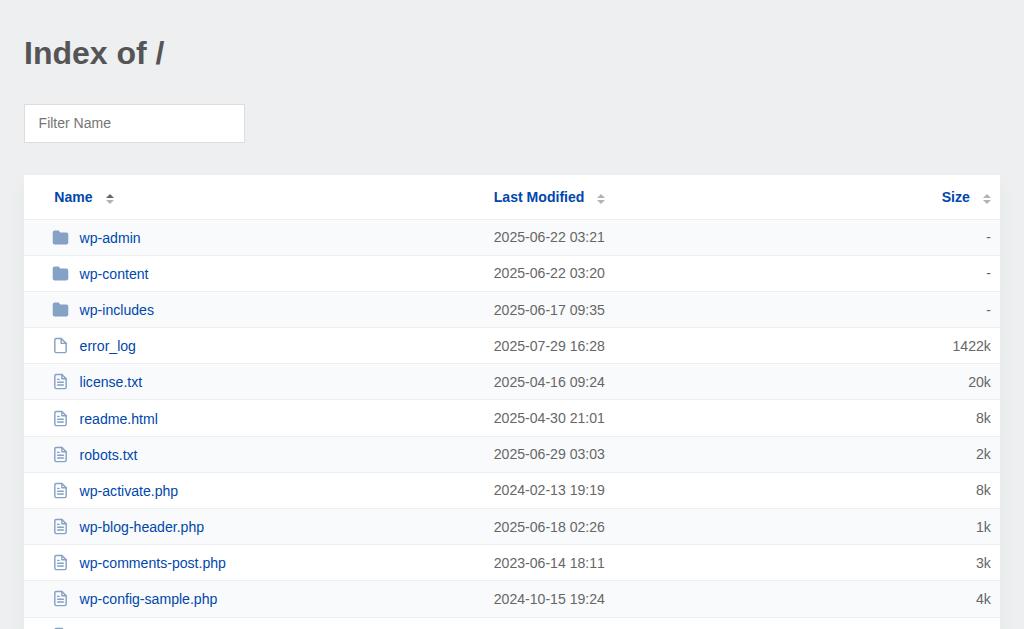This screenshot has height=629, width=1024.
Task: Click the date 2025-06-17 09:35
Action: (x=549, y=310)
